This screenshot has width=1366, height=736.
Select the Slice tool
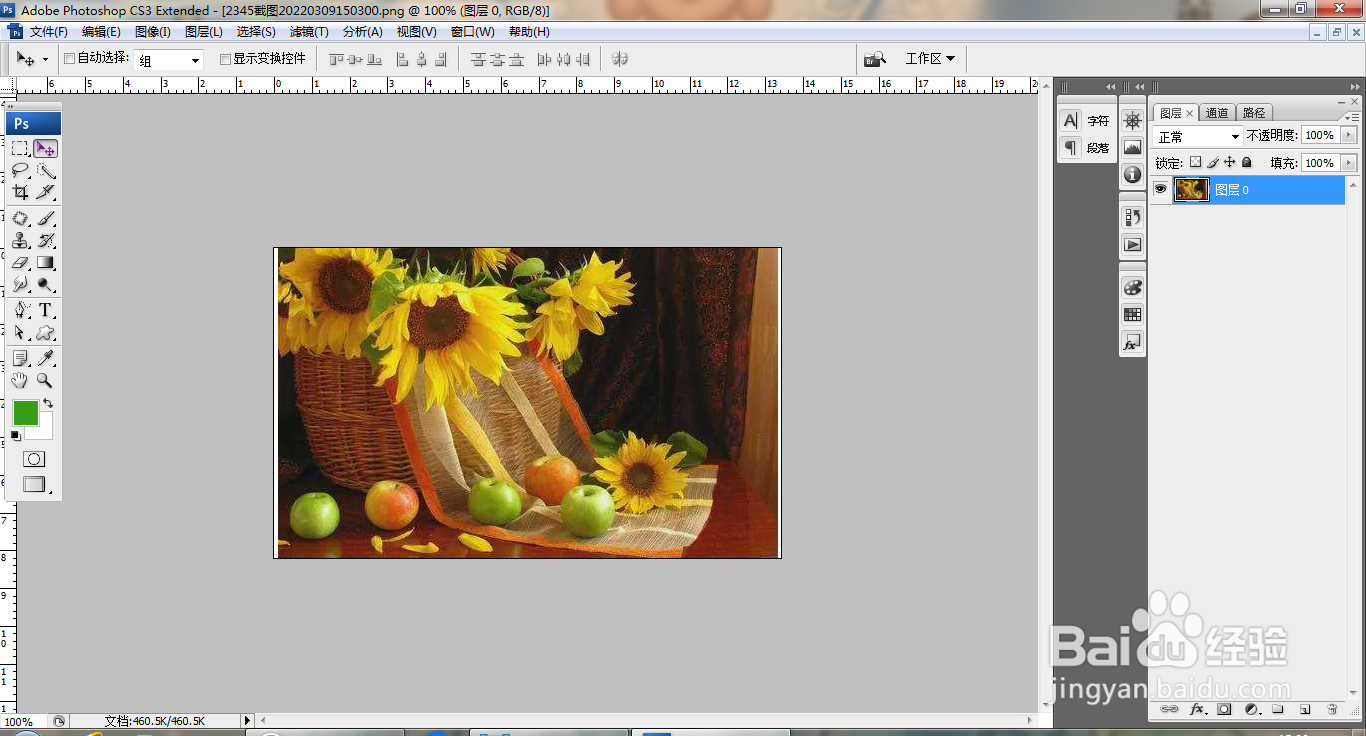[x=46, y=192]
